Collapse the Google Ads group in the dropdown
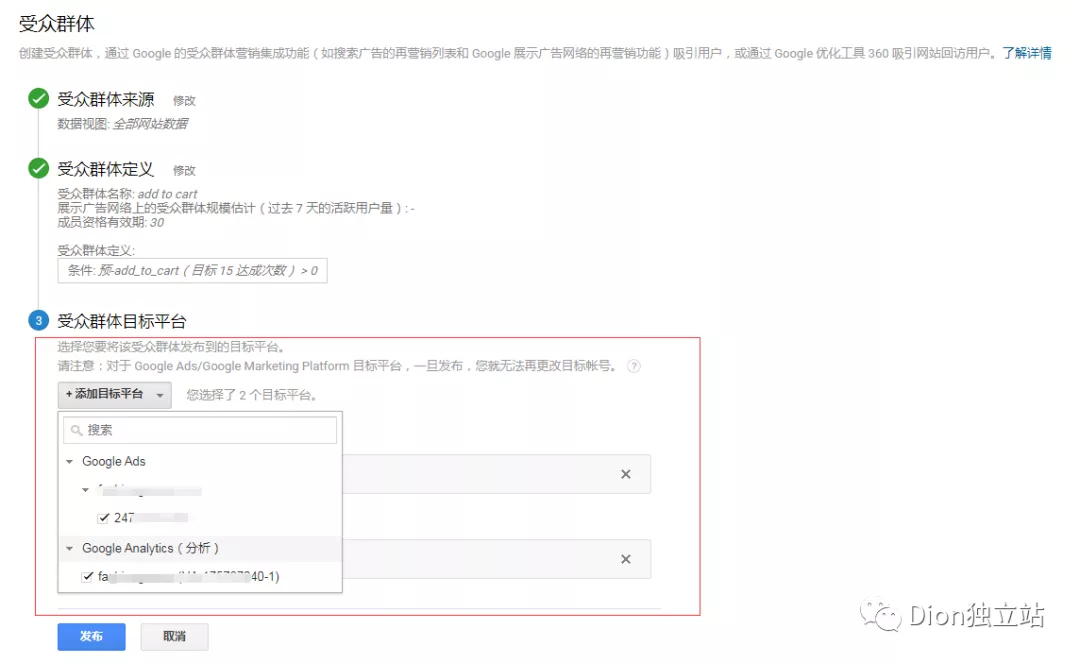 click(x=69, y=461)
